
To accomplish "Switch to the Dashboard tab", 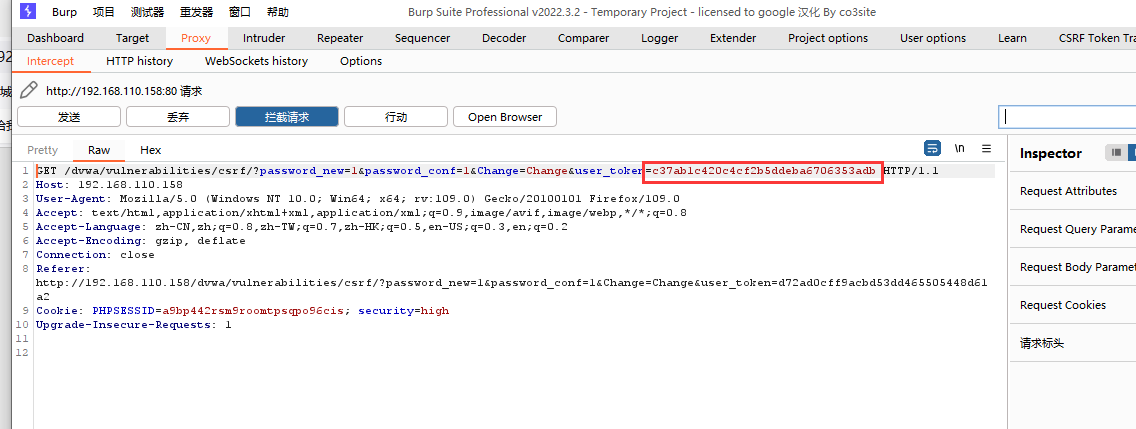I will (56, 38).
